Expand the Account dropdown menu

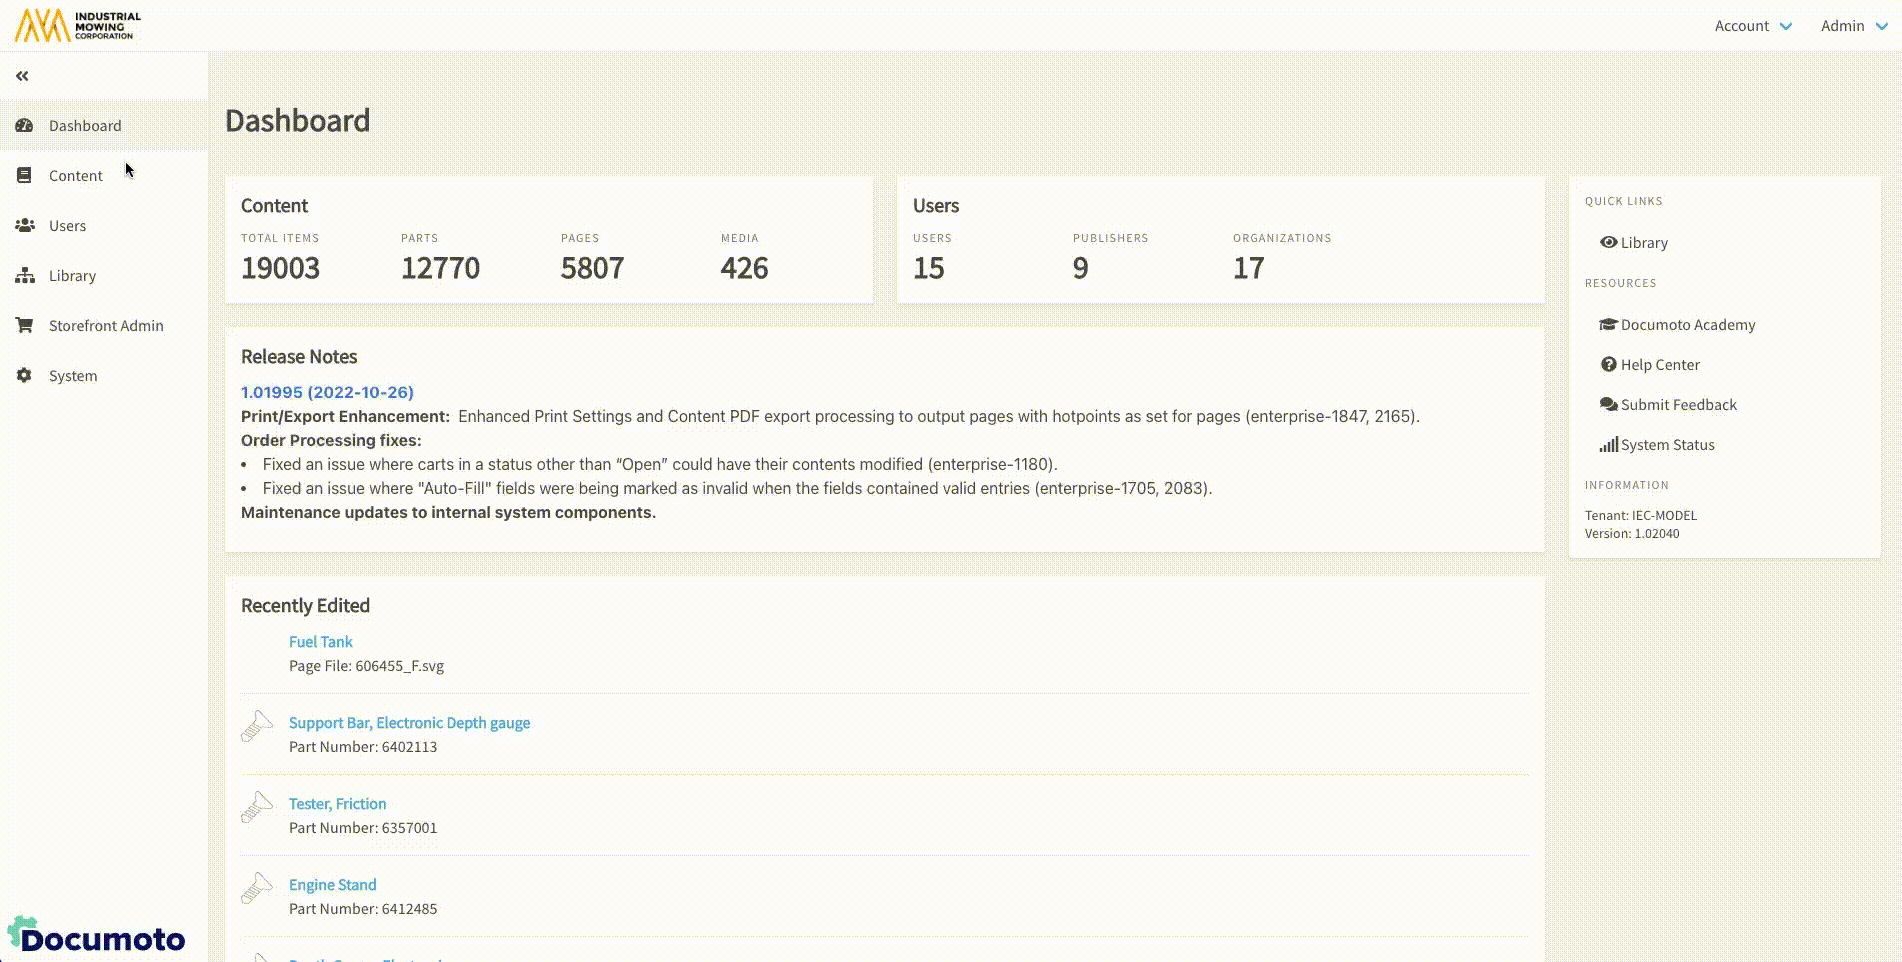1752,26
